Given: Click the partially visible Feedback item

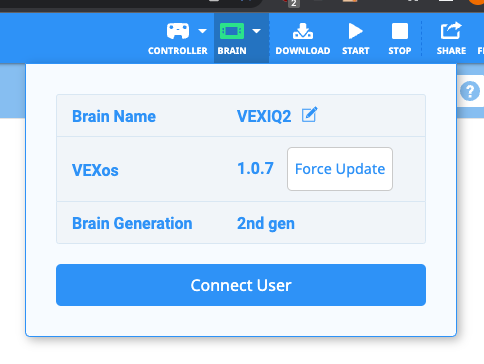Looking at the screenshot, I should click(480, 51).
